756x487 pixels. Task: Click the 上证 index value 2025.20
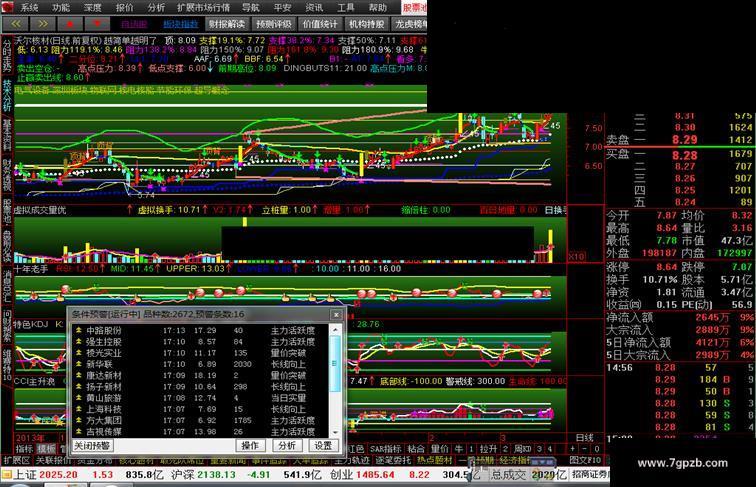(x=58, y=474)
